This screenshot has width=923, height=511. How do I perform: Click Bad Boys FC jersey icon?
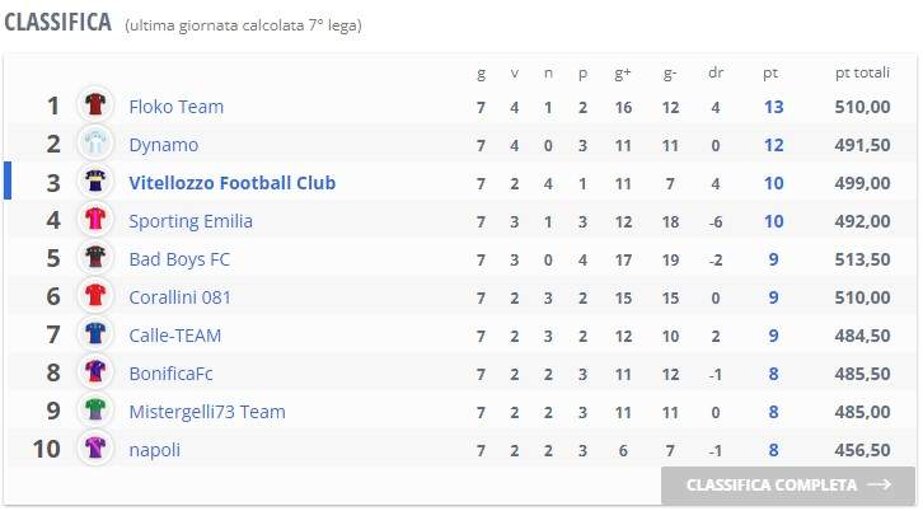coord(95,258)
